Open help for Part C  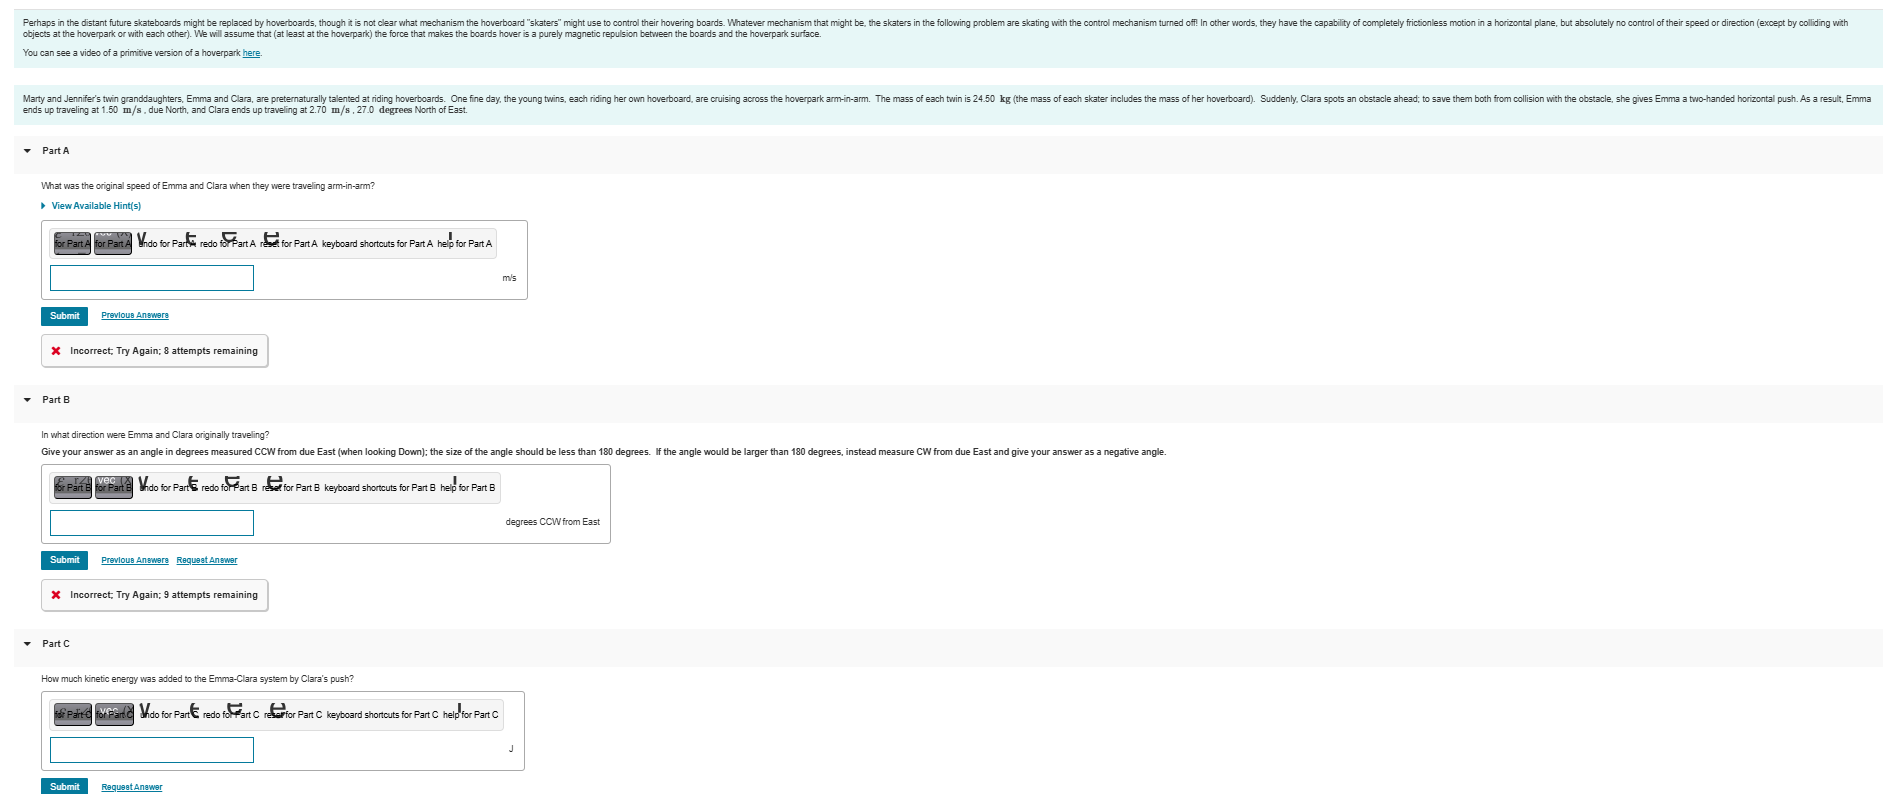pos(470,714)
